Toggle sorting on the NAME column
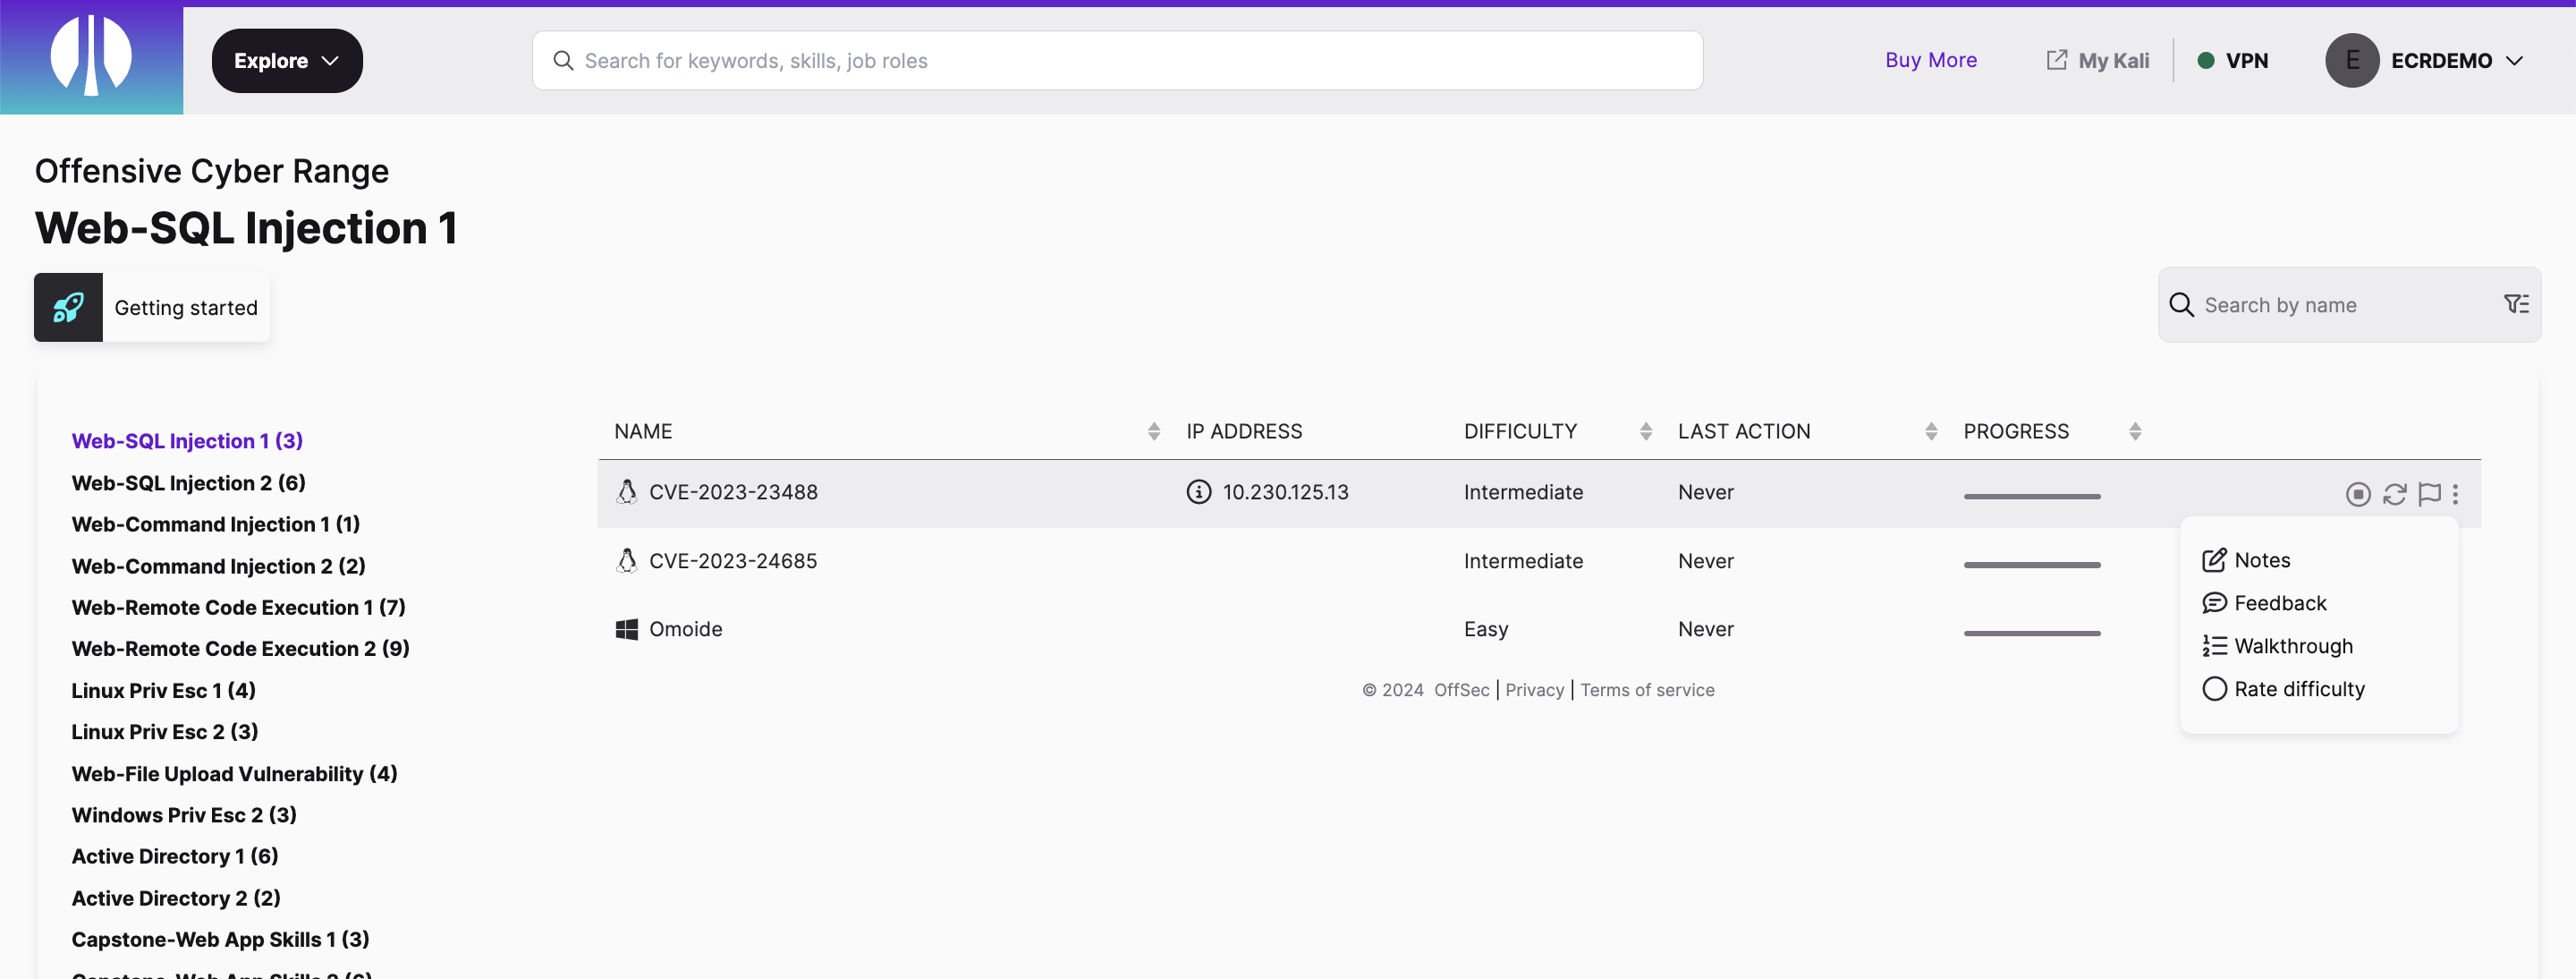 1153,431
